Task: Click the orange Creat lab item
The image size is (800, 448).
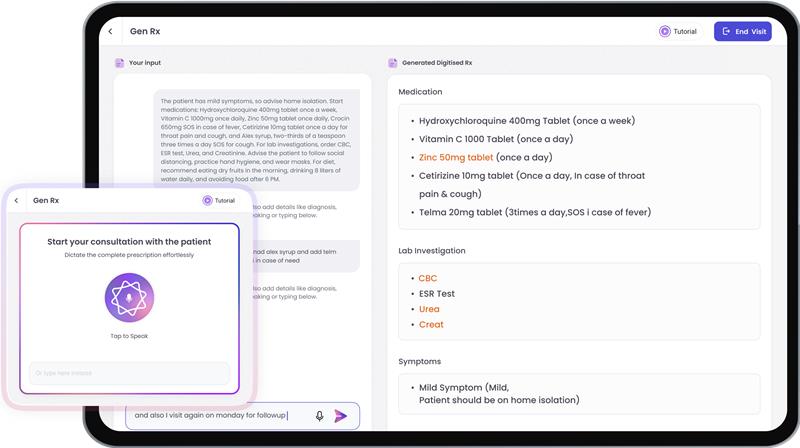Action: click(x=431, y=324)
